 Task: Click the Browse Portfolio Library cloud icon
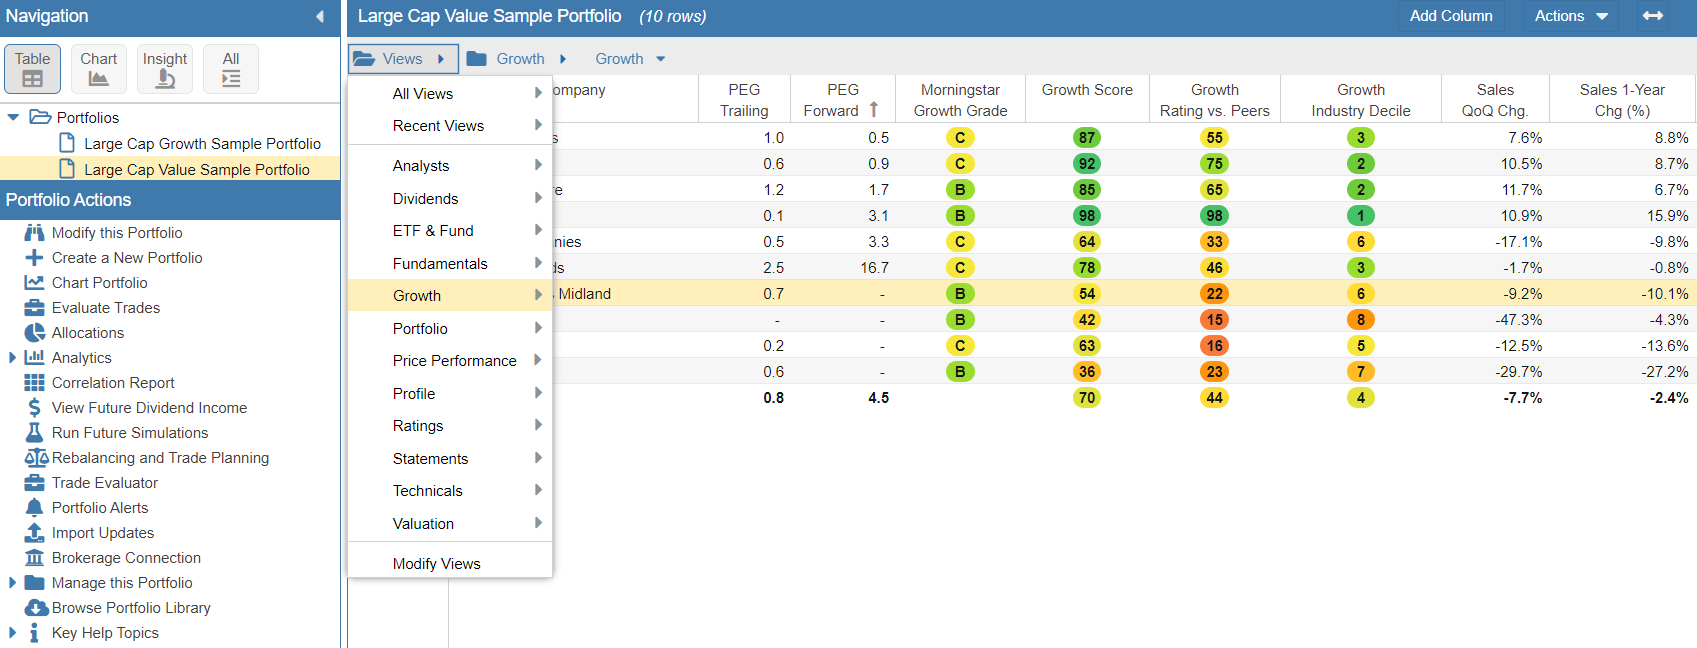pos(36,608)
